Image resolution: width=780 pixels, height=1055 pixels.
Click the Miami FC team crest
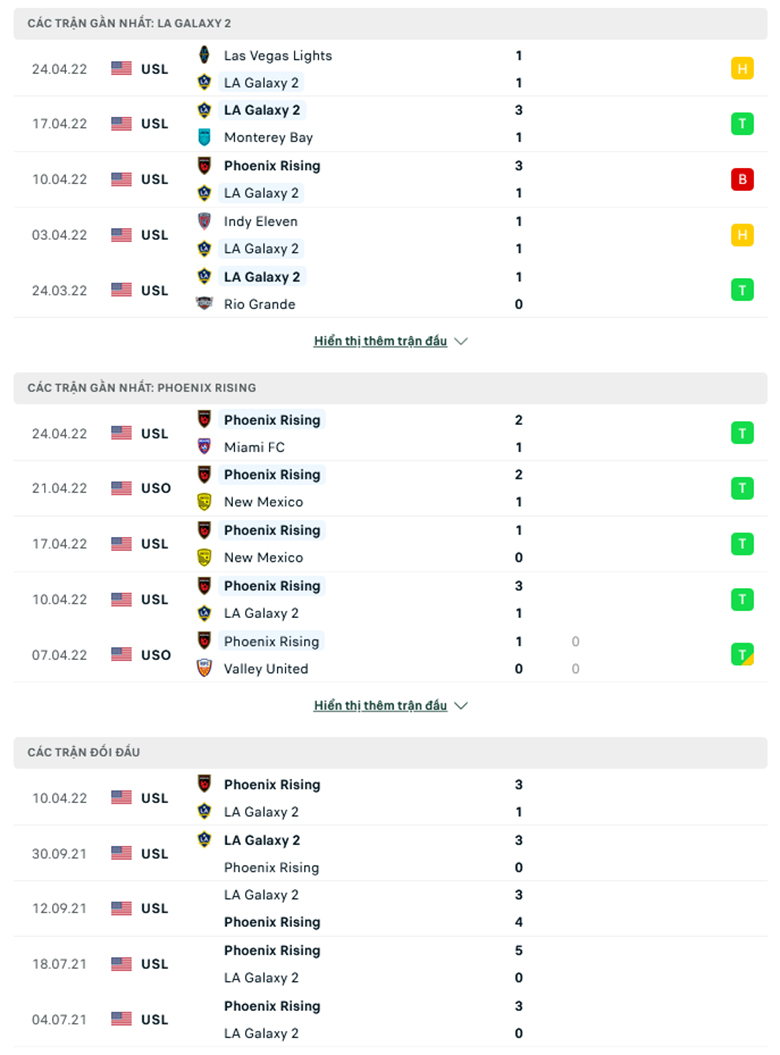tap(205, 447)
